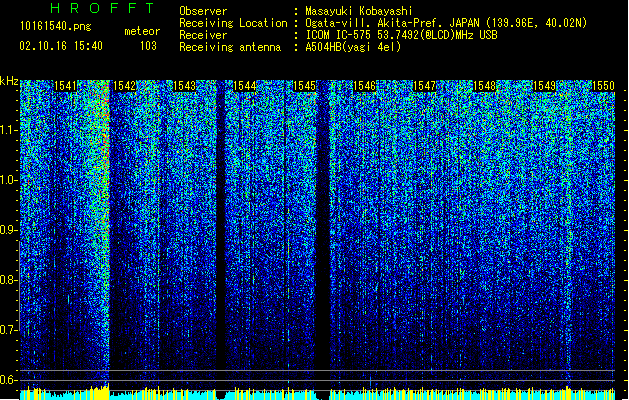Click the 1549 time marker
Screen dimensions: 629x400
(x=544, y=86)
